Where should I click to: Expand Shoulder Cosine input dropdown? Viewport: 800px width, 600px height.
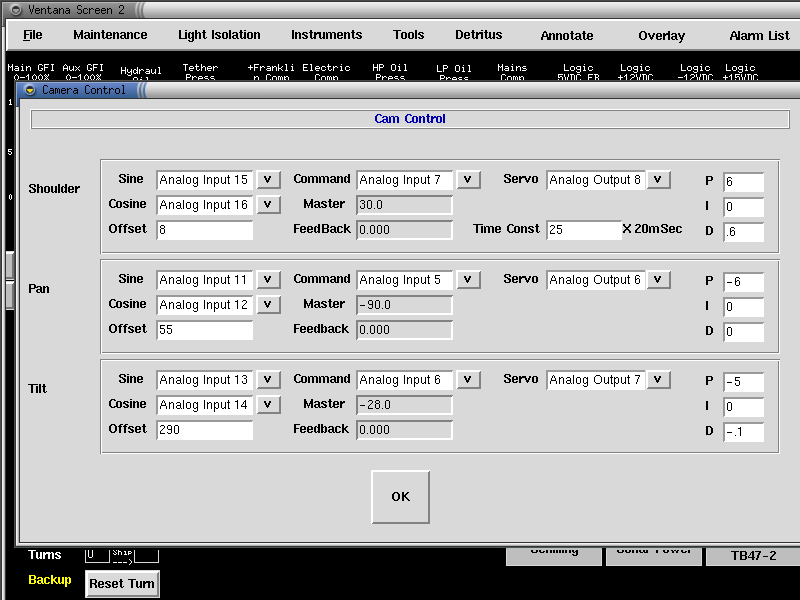267,205
